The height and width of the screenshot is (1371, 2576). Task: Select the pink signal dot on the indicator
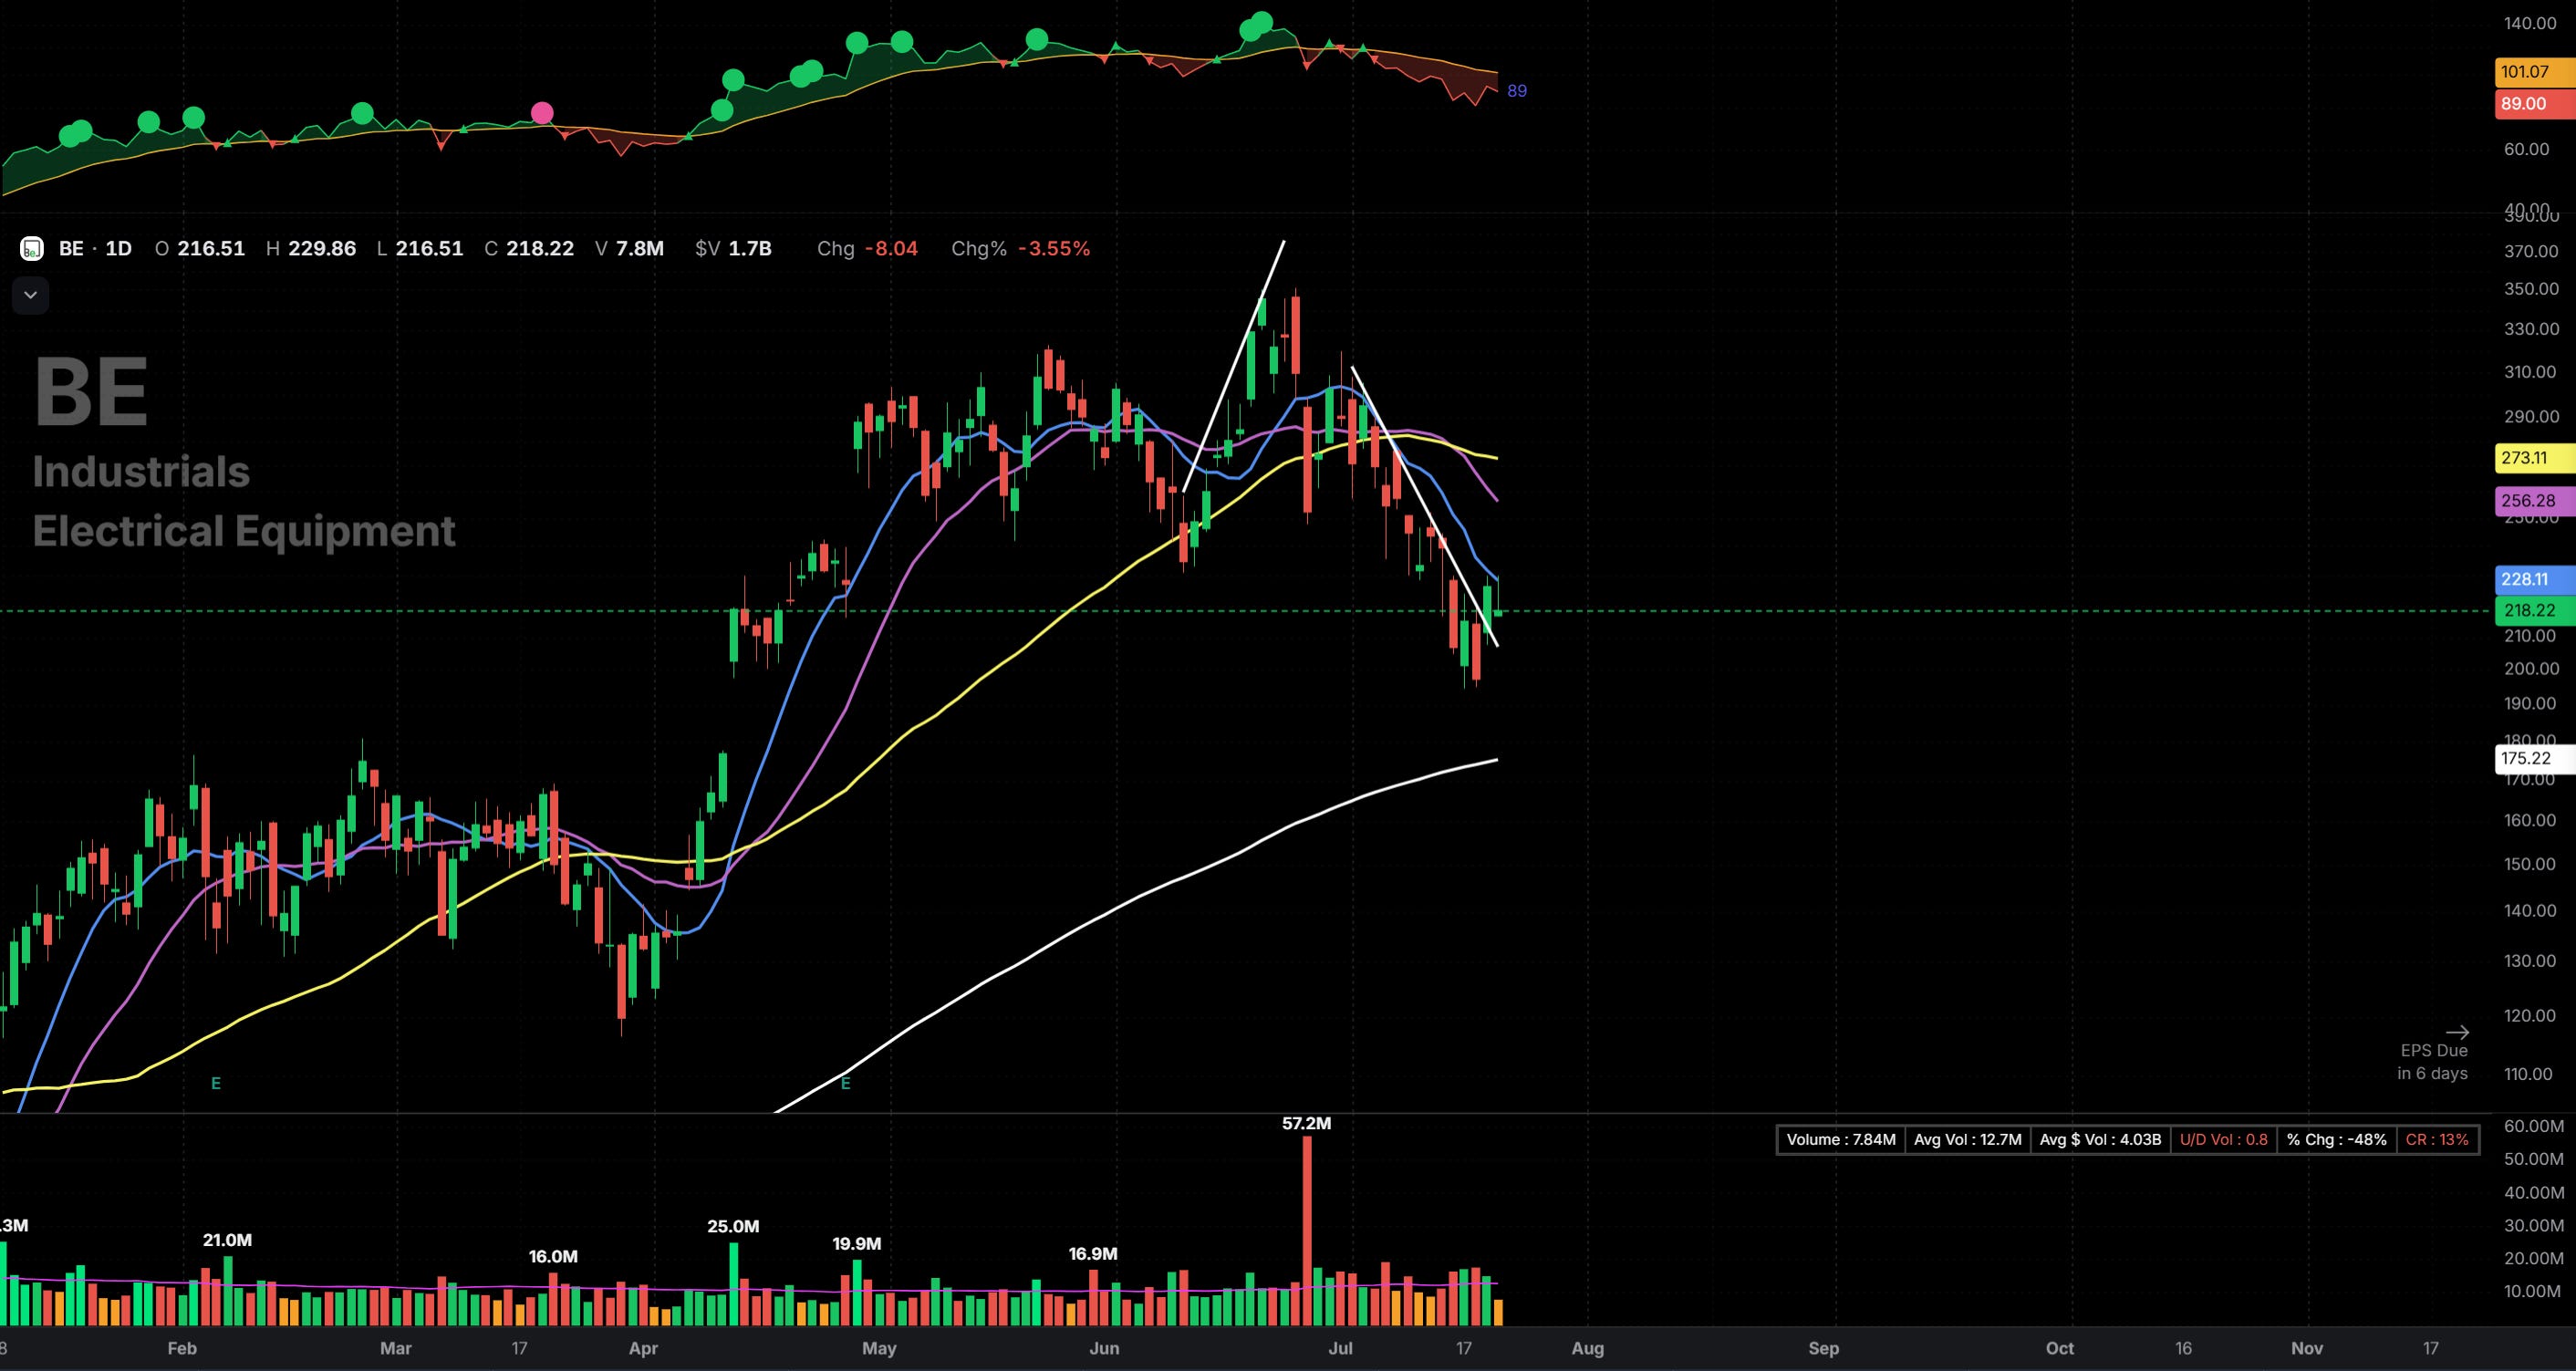tap(542, 113)
